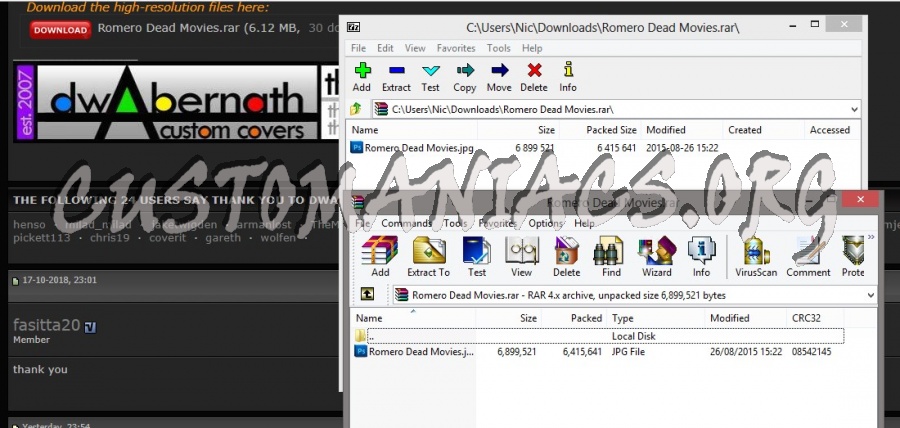The height and width of the screenshot is (428, 900).
Task: Click the Test icon in 7-Zip toolbar
Action: click(x=430, y=71)
